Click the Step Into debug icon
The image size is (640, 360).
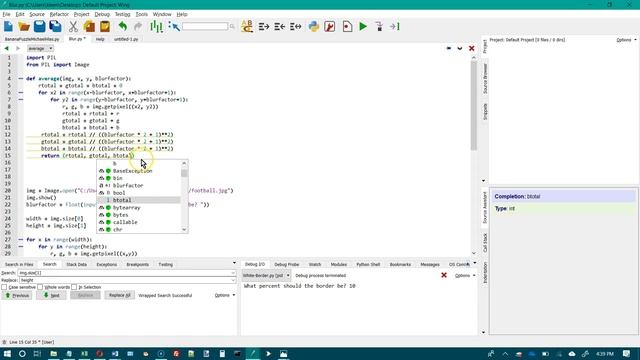tap(379, 27)
